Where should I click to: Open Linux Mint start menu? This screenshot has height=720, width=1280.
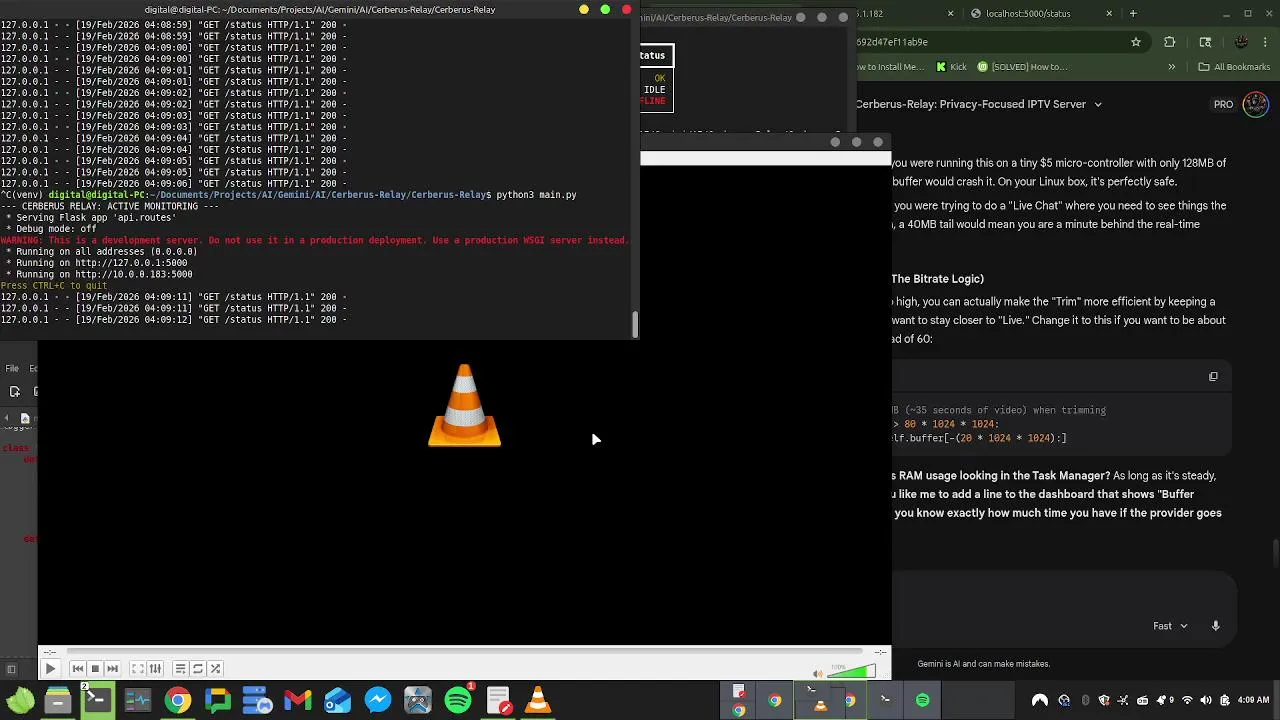pyautogui.click(x=19, y=700)
